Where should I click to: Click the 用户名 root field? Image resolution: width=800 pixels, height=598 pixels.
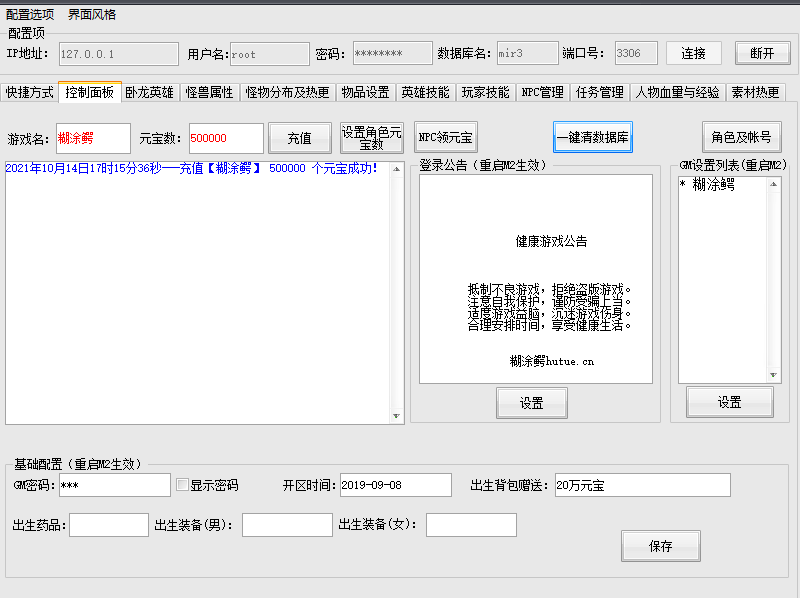(269, 54)
